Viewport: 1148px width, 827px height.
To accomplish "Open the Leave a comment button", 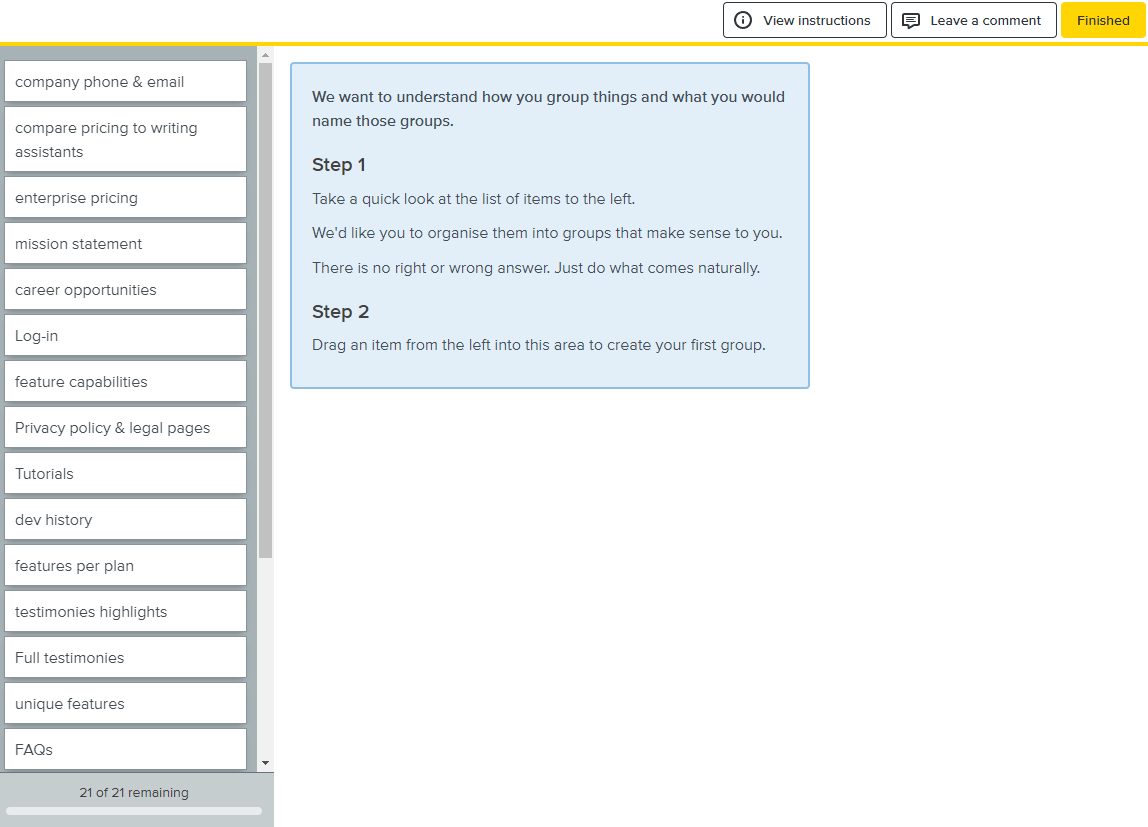I will 973,20.
